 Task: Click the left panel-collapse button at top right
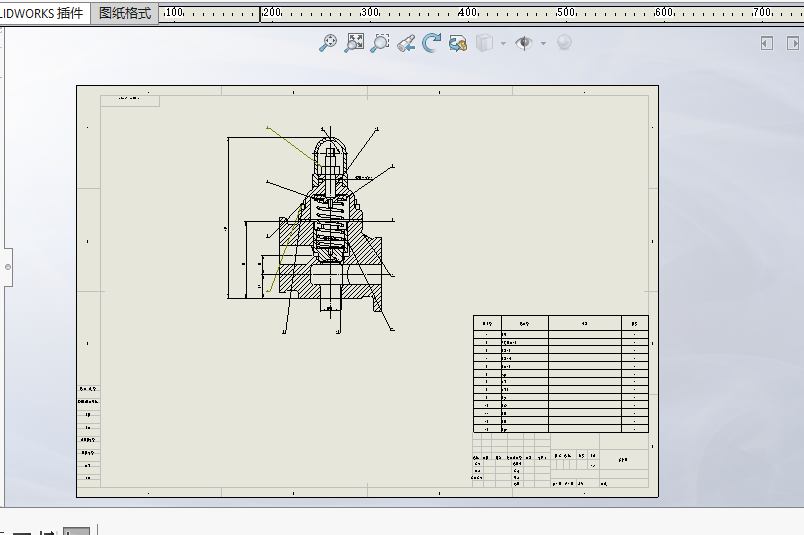(x=767, y=43)
